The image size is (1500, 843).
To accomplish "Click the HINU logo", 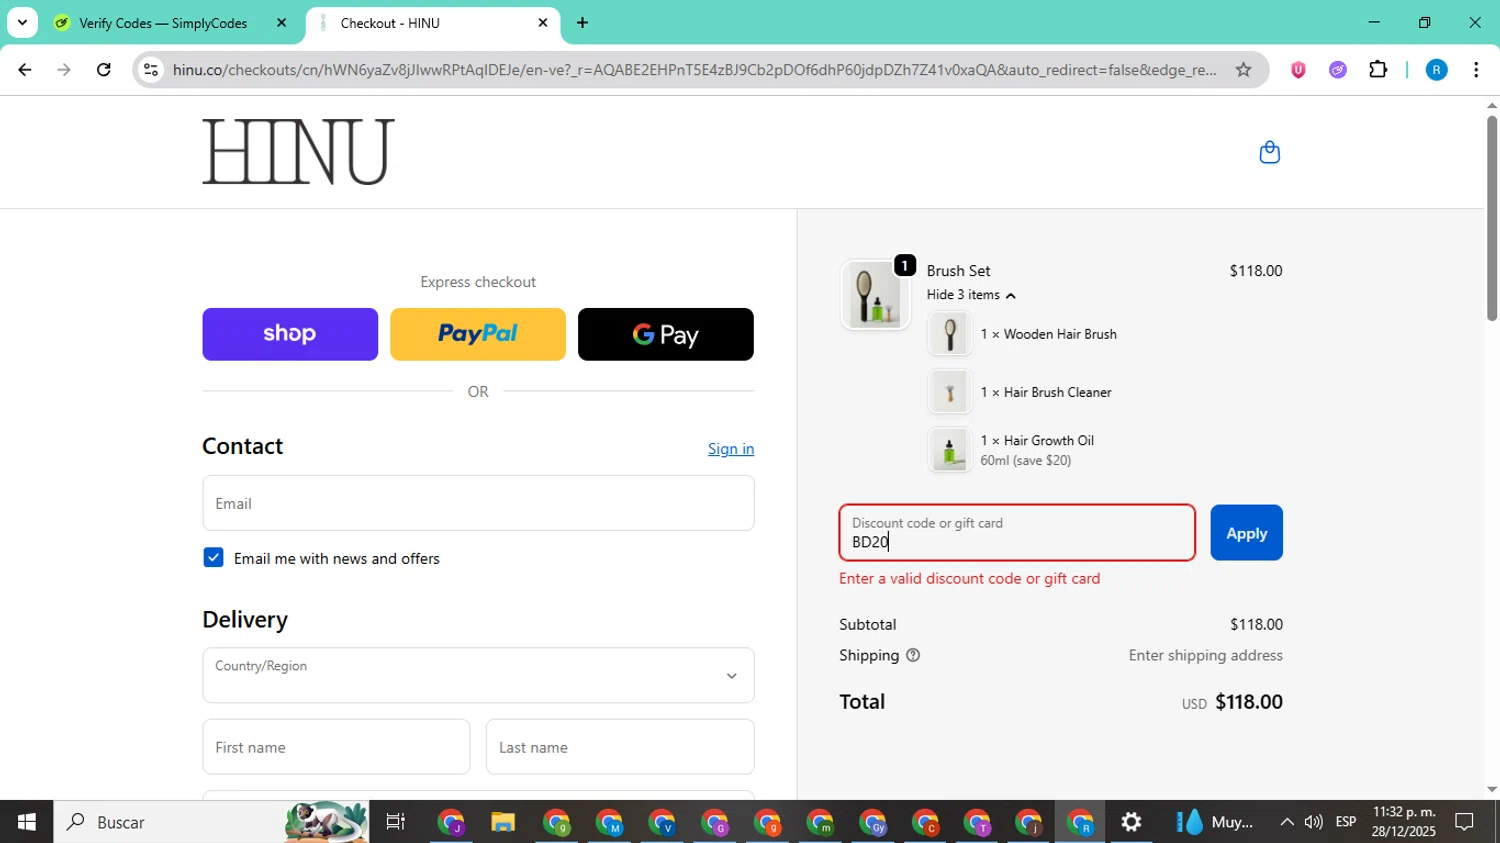I will pyautogui.click(x=298, y=152).
